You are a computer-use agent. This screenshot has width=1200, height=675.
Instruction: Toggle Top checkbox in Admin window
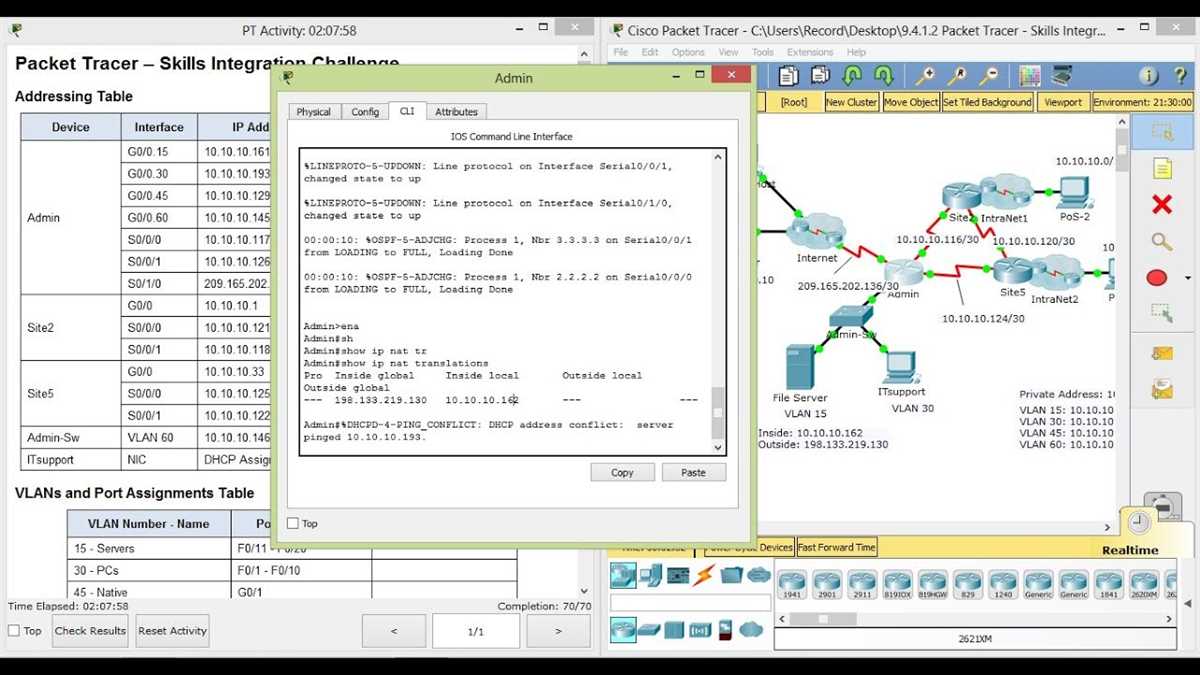[x=293, y=523]
